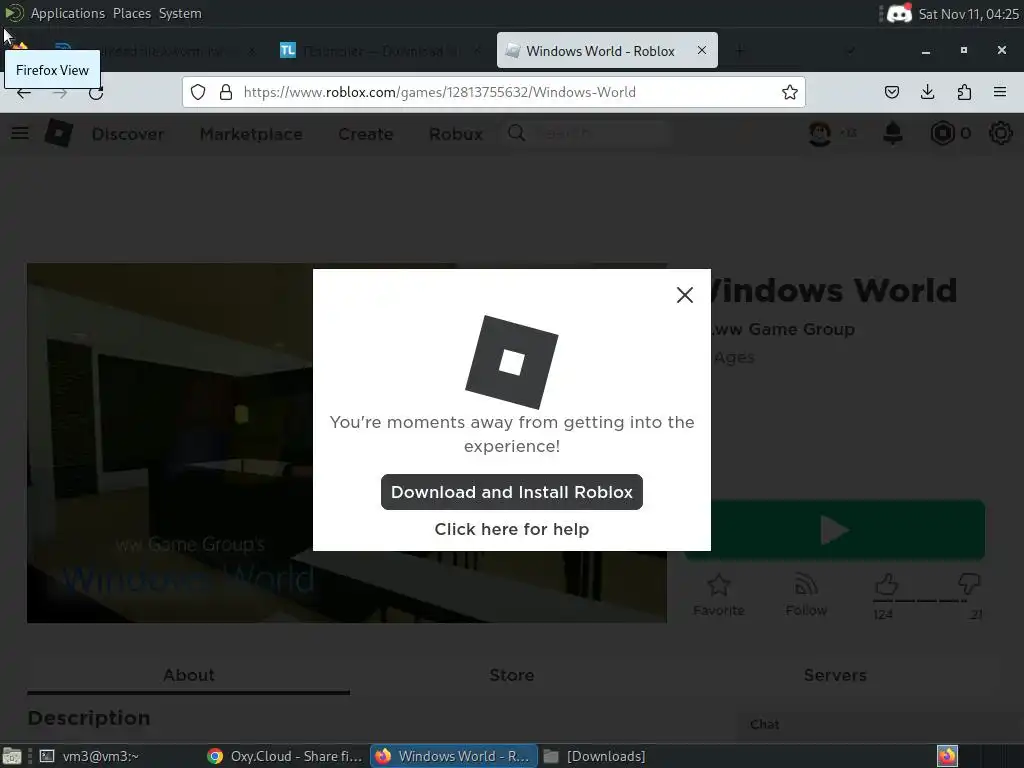The width and height of the screenshot is (1024, 768).
Task: Click the thumbs up like icon
Action: tap(886, 584)
